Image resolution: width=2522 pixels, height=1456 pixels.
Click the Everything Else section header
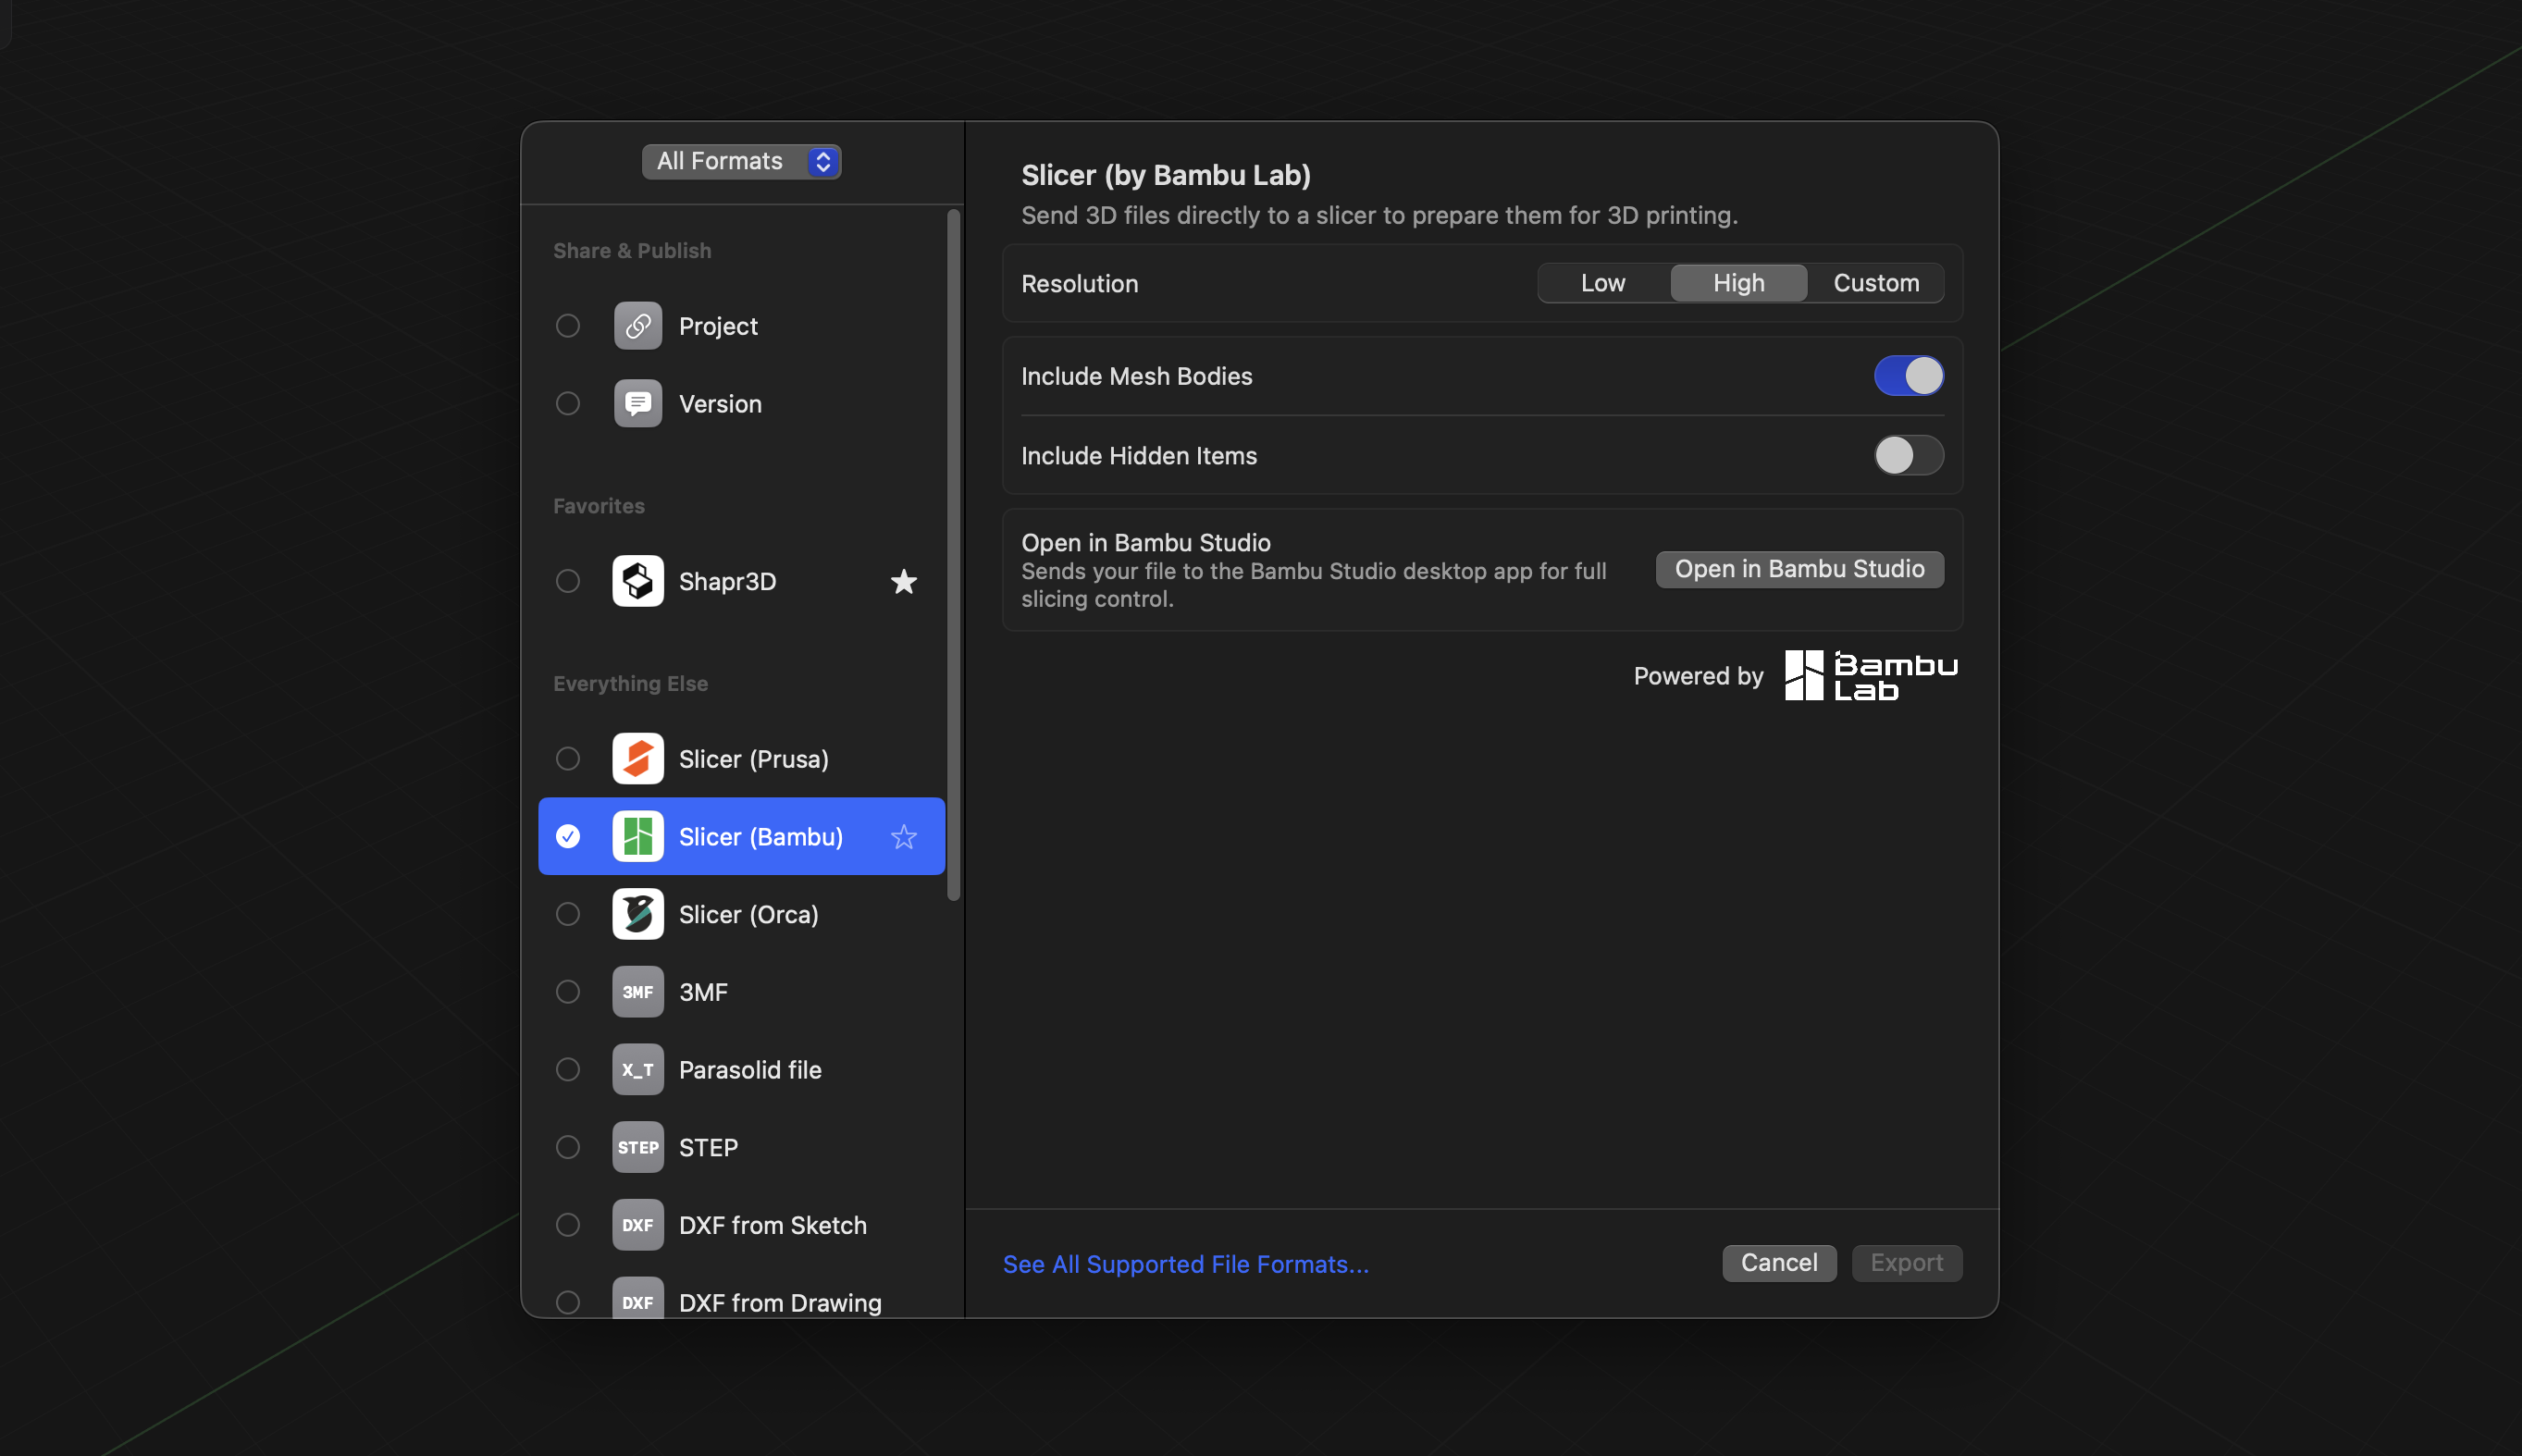point(630,684)
